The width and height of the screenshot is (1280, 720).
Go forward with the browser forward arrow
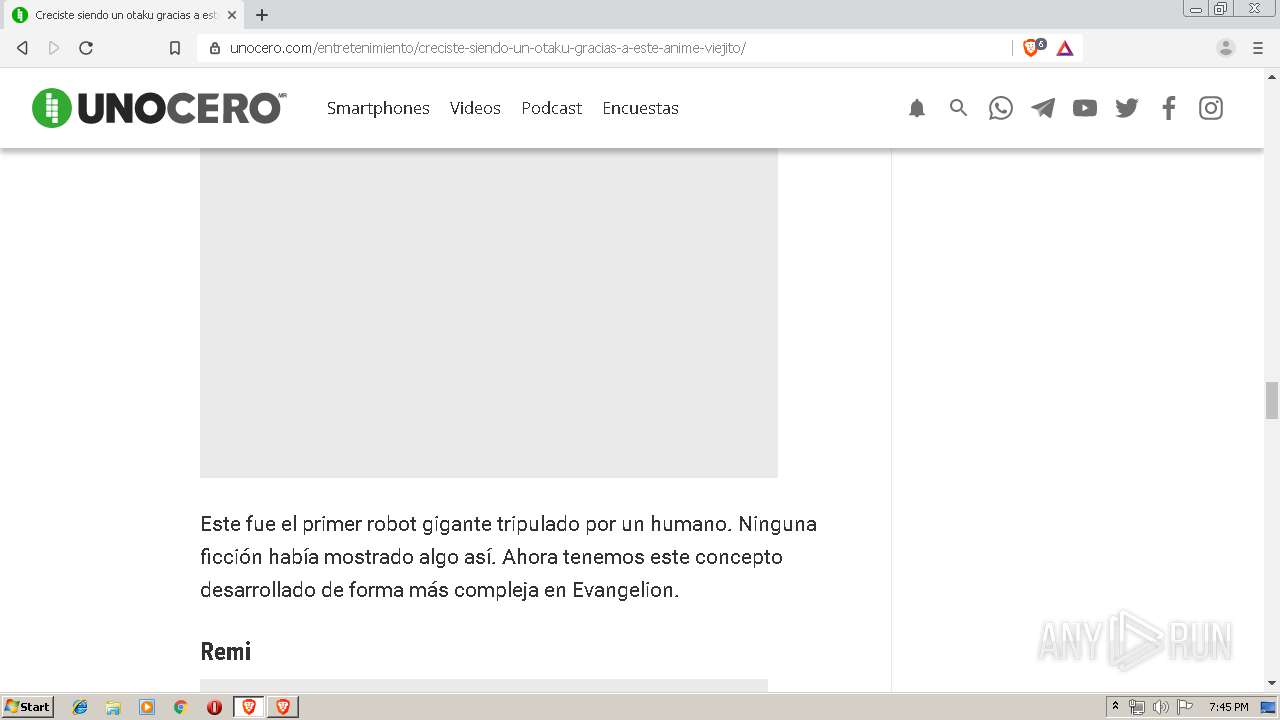(54, 48)
